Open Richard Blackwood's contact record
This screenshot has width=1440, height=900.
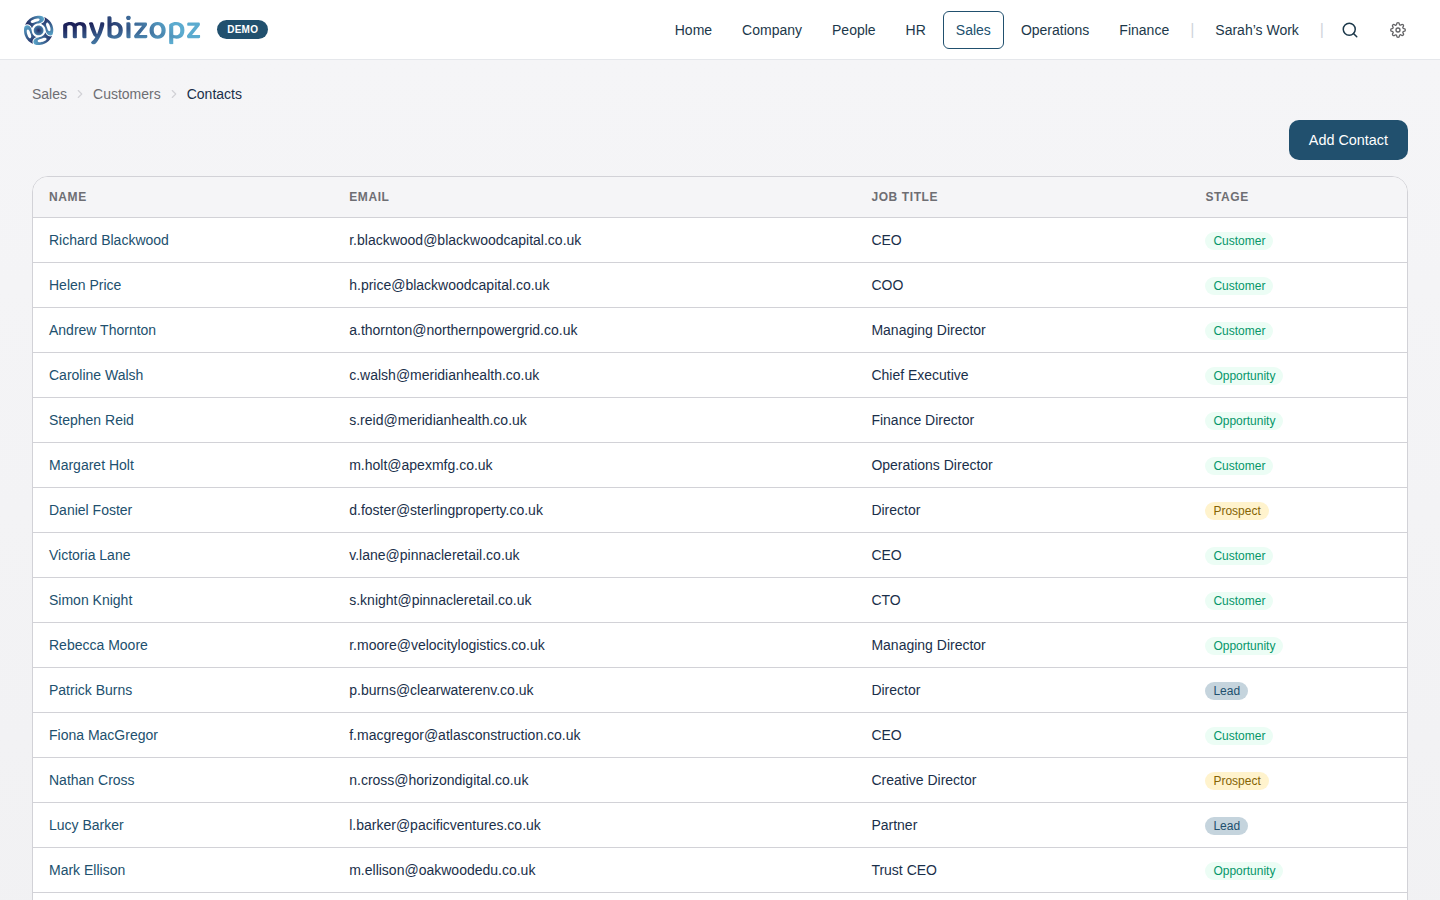[108, 240]
